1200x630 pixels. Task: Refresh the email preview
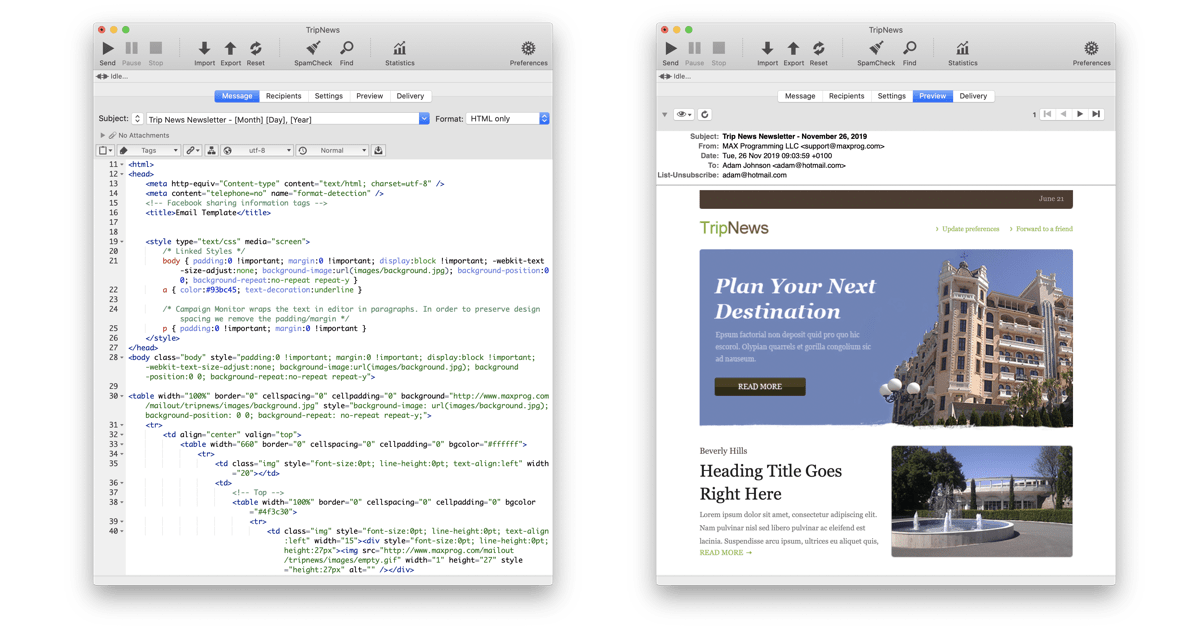tap(704, 114)
